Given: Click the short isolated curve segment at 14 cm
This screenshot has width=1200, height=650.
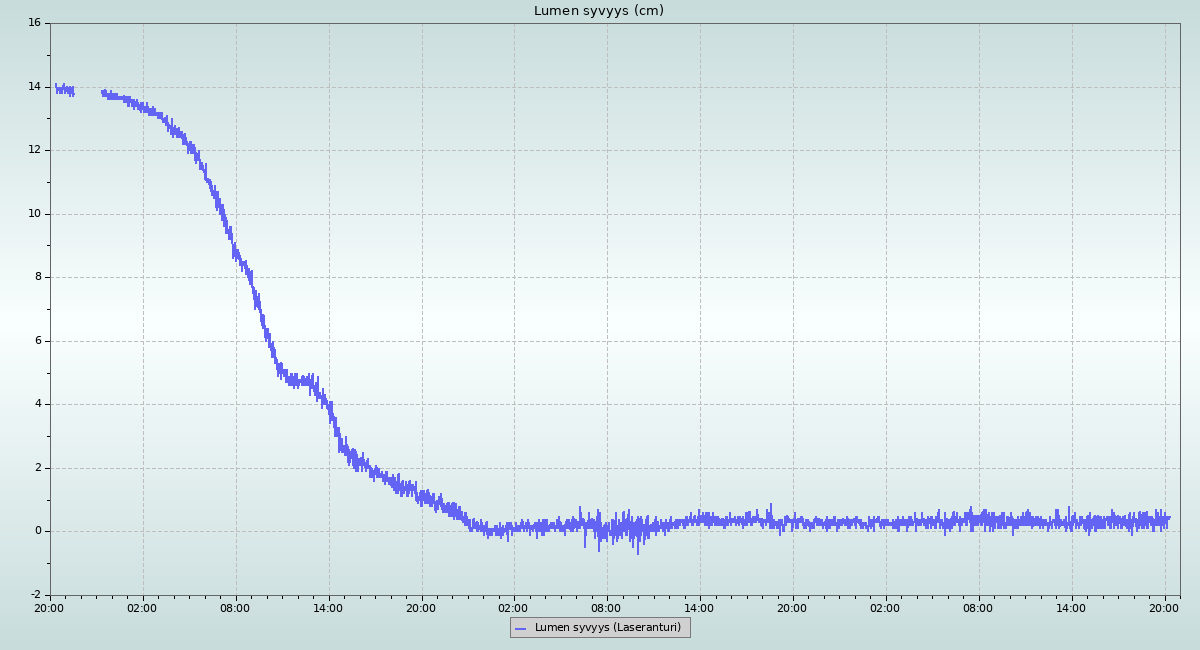Looking at the screenshot, I should (65, 90).
